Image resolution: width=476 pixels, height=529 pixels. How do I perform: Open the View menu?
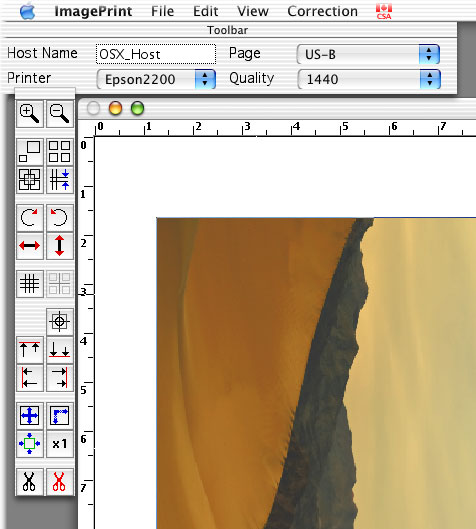click(x=253, y=11)
